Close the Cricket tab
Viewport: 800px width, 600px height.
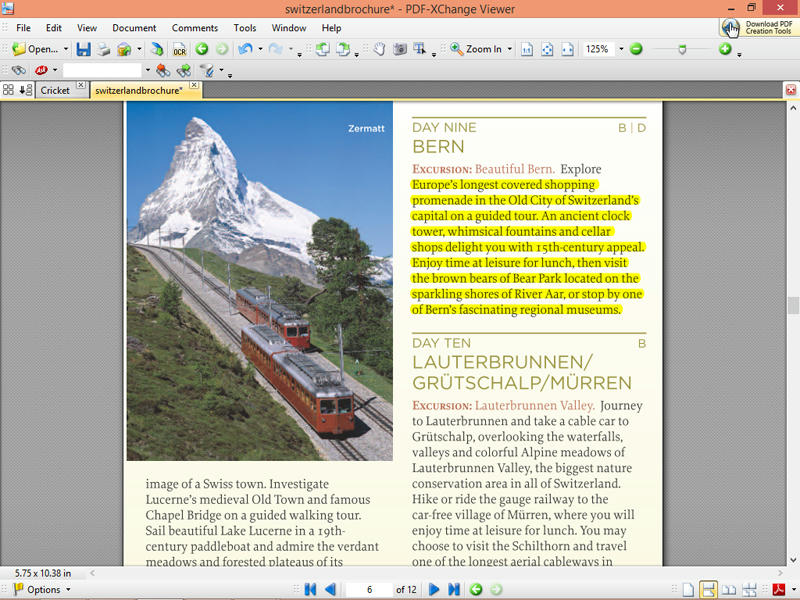coord(81,85)
